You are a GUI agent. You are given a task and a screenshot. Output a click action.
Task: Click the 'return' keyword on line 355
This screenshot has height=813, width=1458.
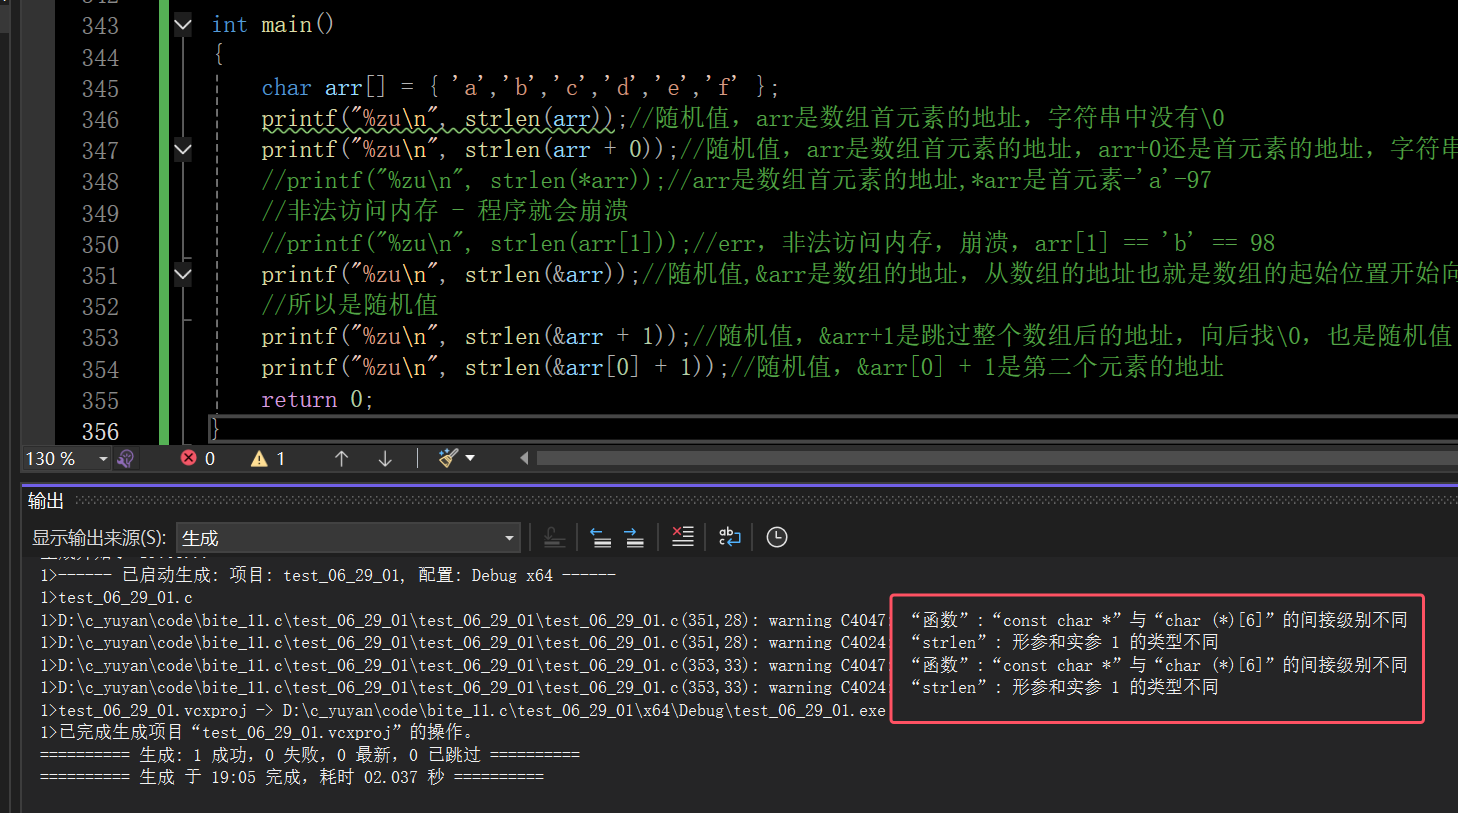tap(299, 400)
